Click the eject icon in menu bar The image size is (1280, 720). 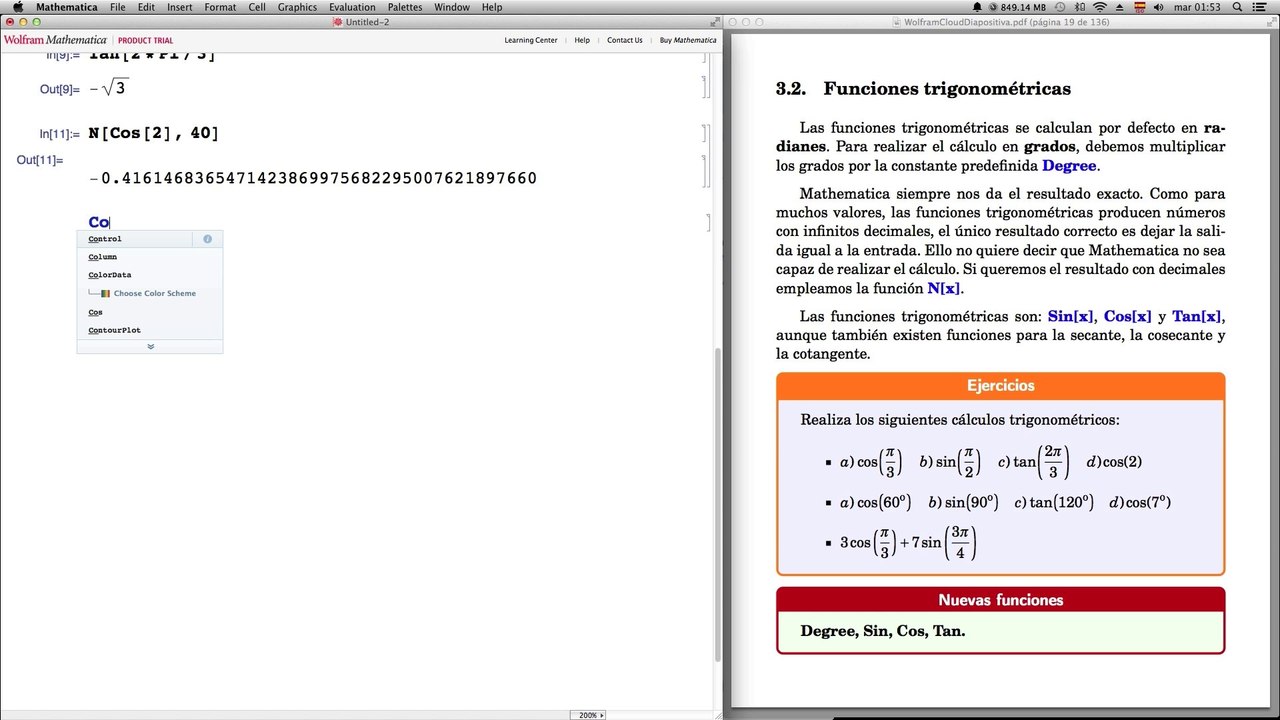point(1119,7)
